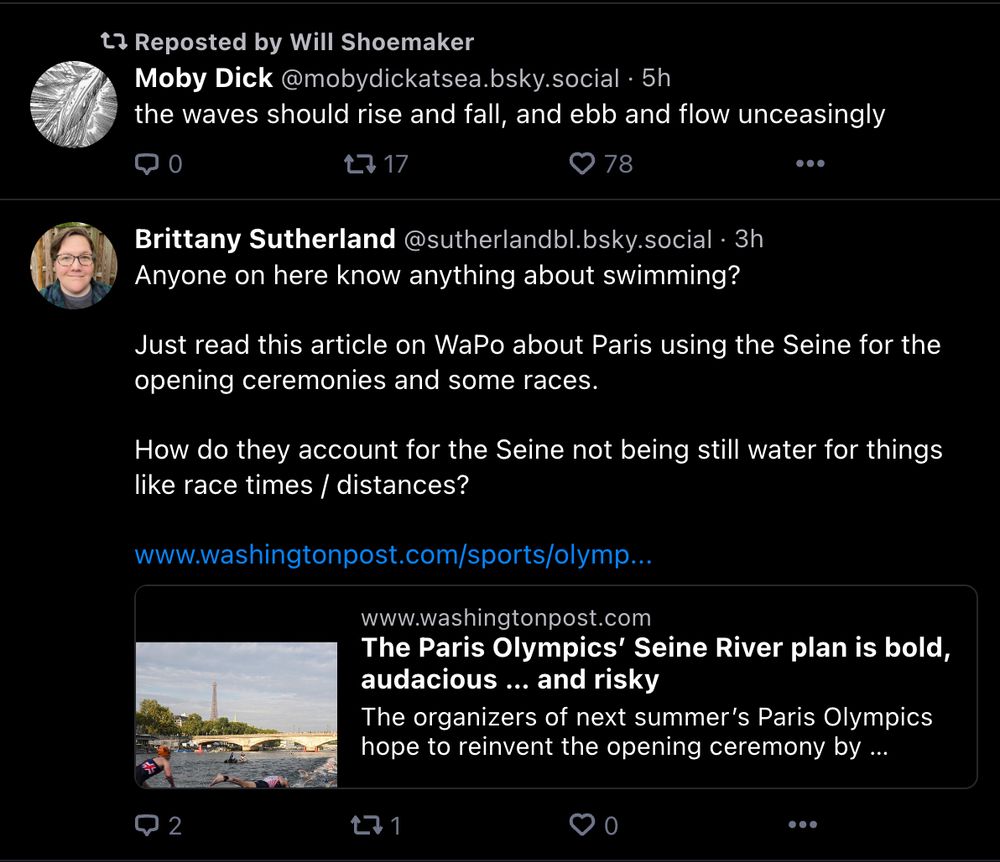Image resolution: width=1000 pixels, height=862 pixels.
Task: Open more options on Brittany's post
Action: click(803, 825)
